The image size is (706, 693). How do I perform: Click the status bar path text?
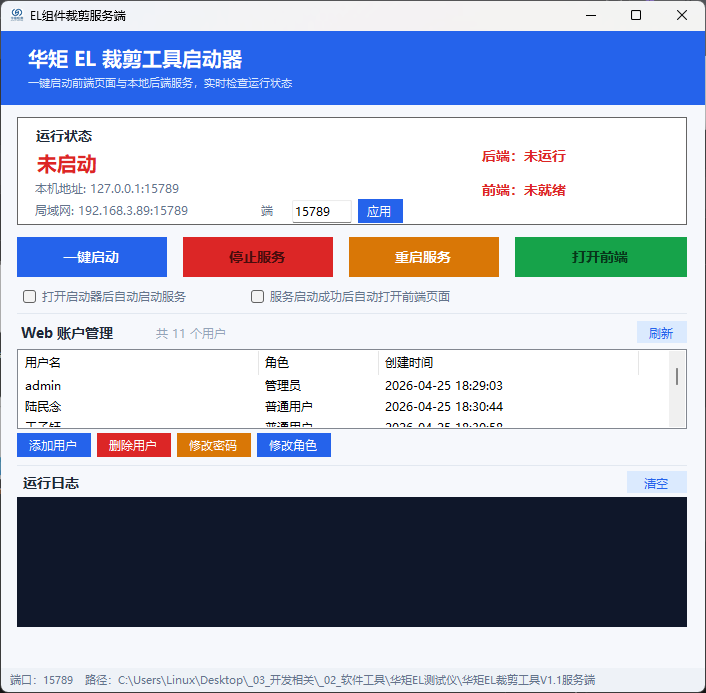coord(340,680)
